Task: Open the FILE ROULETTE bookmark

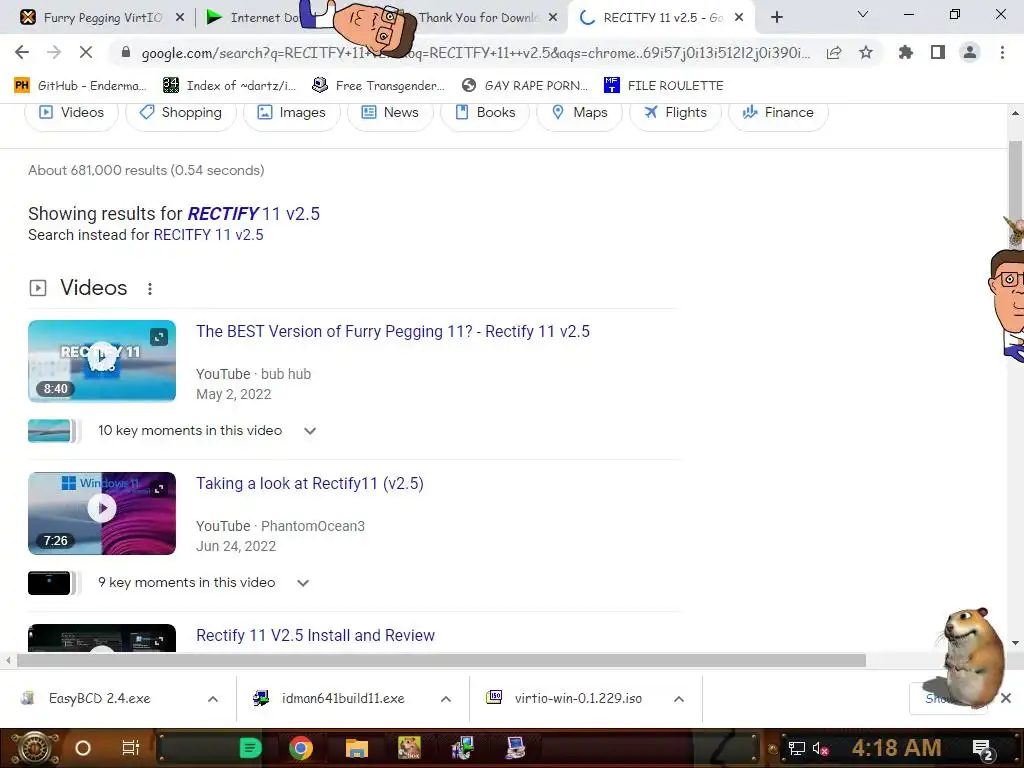Action: point(664,86)
